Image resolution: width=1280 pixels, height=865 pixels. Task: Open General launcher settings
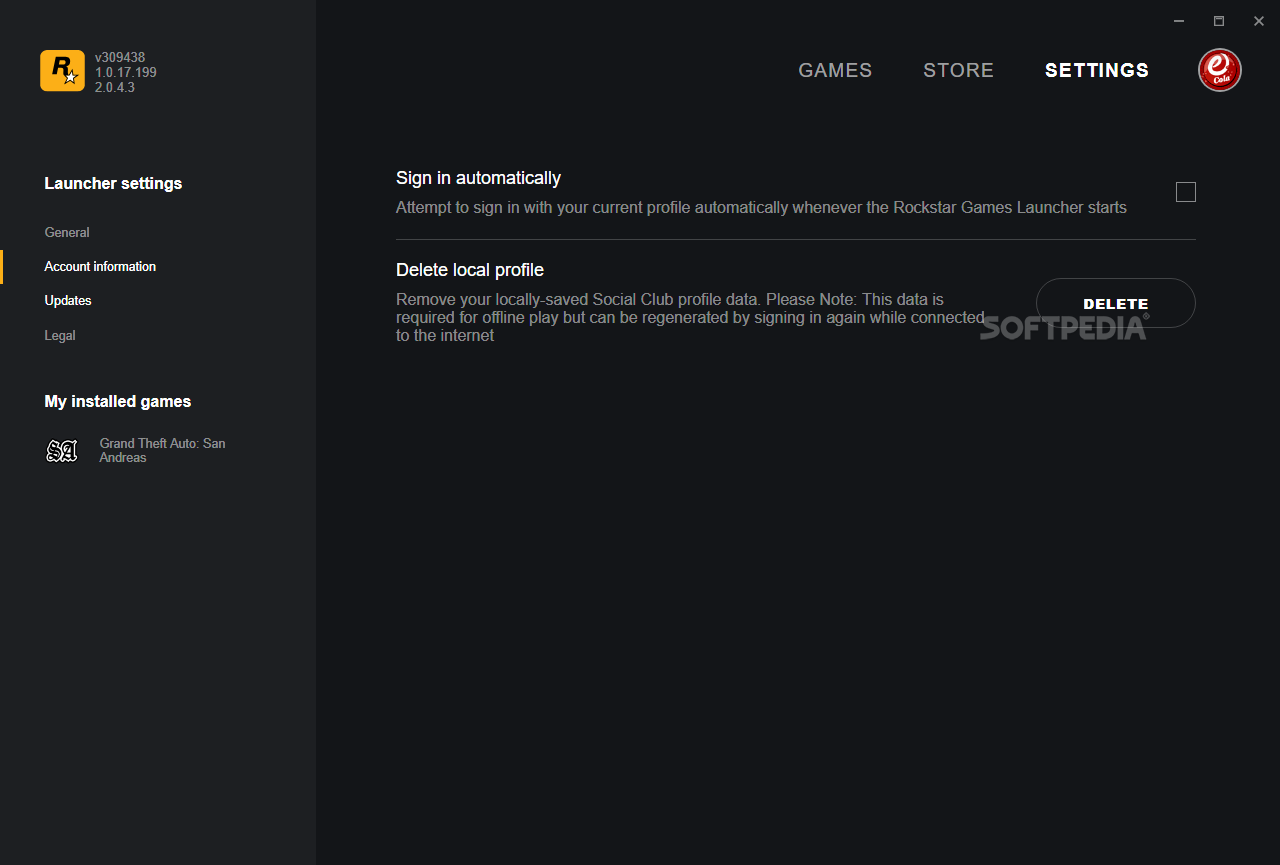pyautogui.click(x=67, y=232)
